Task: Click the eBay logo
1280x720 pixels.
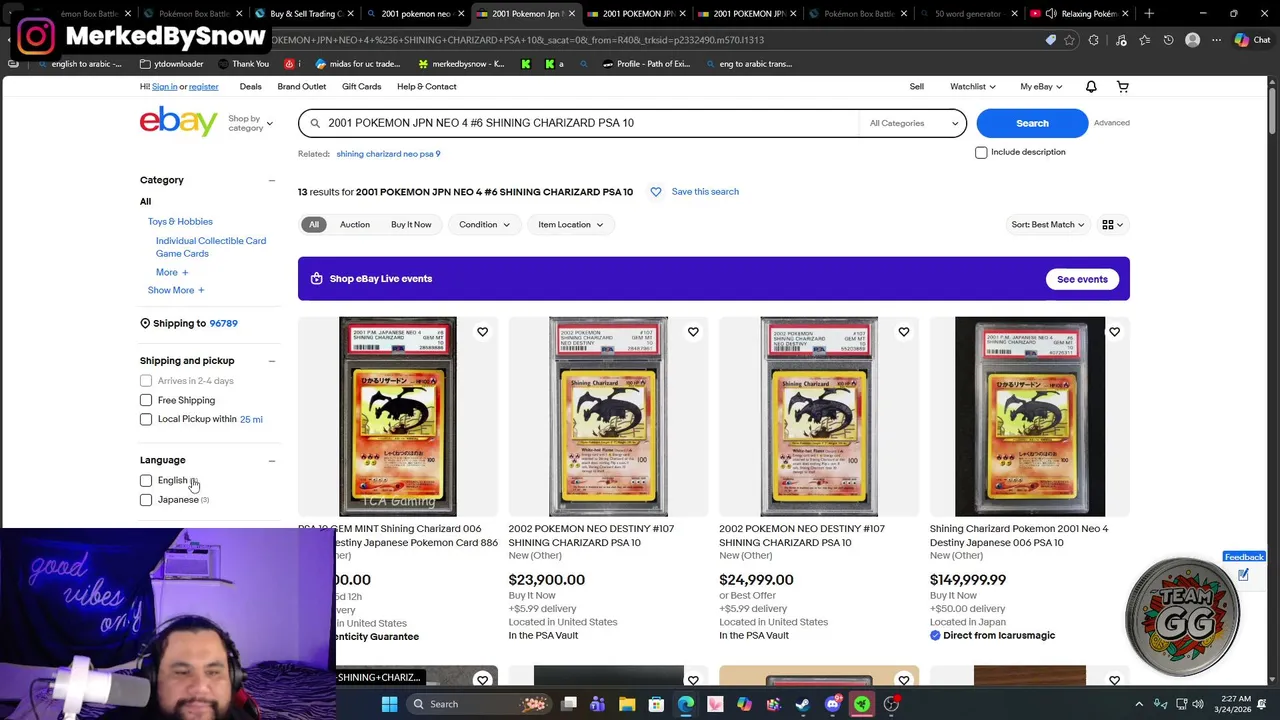Action: 178,122
